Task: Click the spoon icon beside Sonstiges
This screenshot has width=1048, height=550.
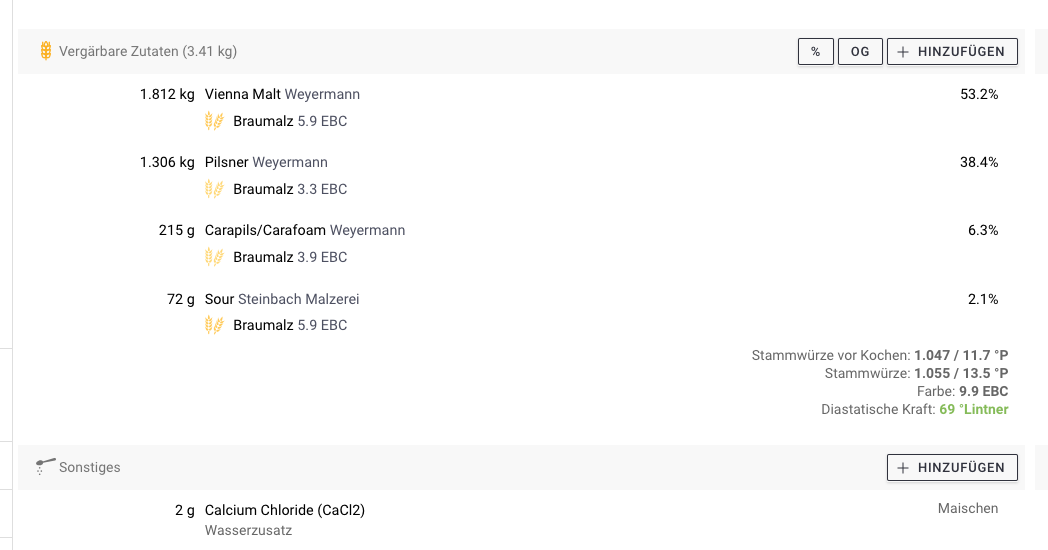Action: tap(45, 466)
